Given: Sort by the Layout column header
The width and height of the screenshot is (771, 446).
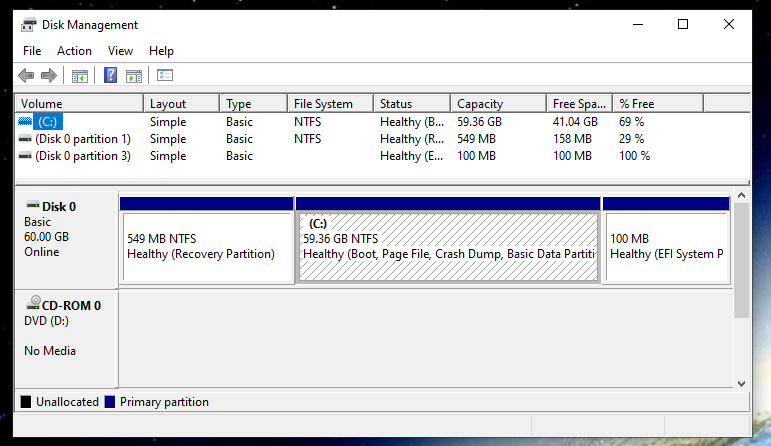Looking at the screenshot, I should pos(181,104).
